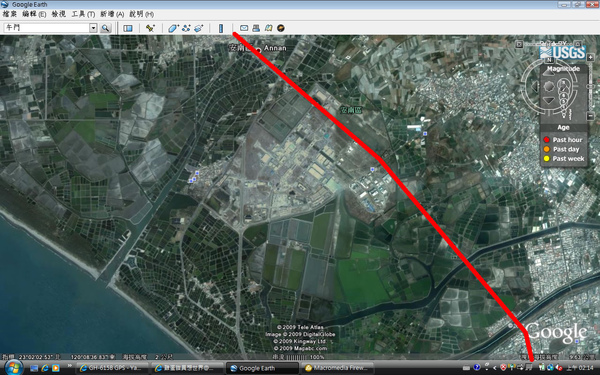Click the yellow Past week legend dot
Screen dimensions: 600x375
546,158
